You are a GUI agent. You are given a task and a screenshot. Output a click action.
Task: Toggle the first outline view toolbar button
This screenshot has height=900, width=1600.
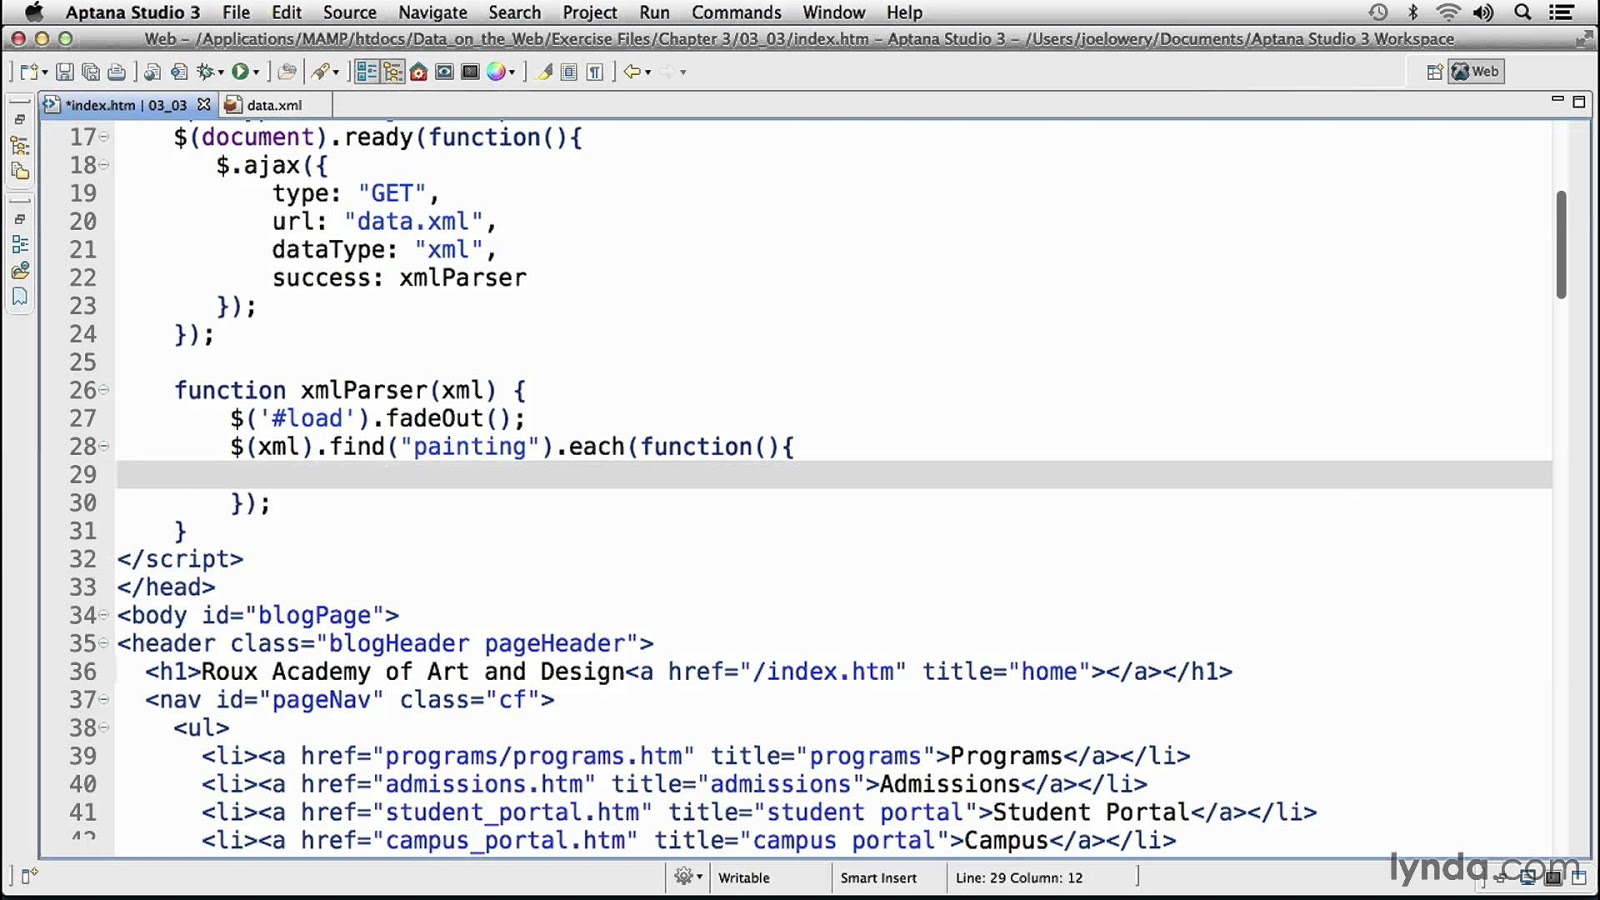(367, 72)
